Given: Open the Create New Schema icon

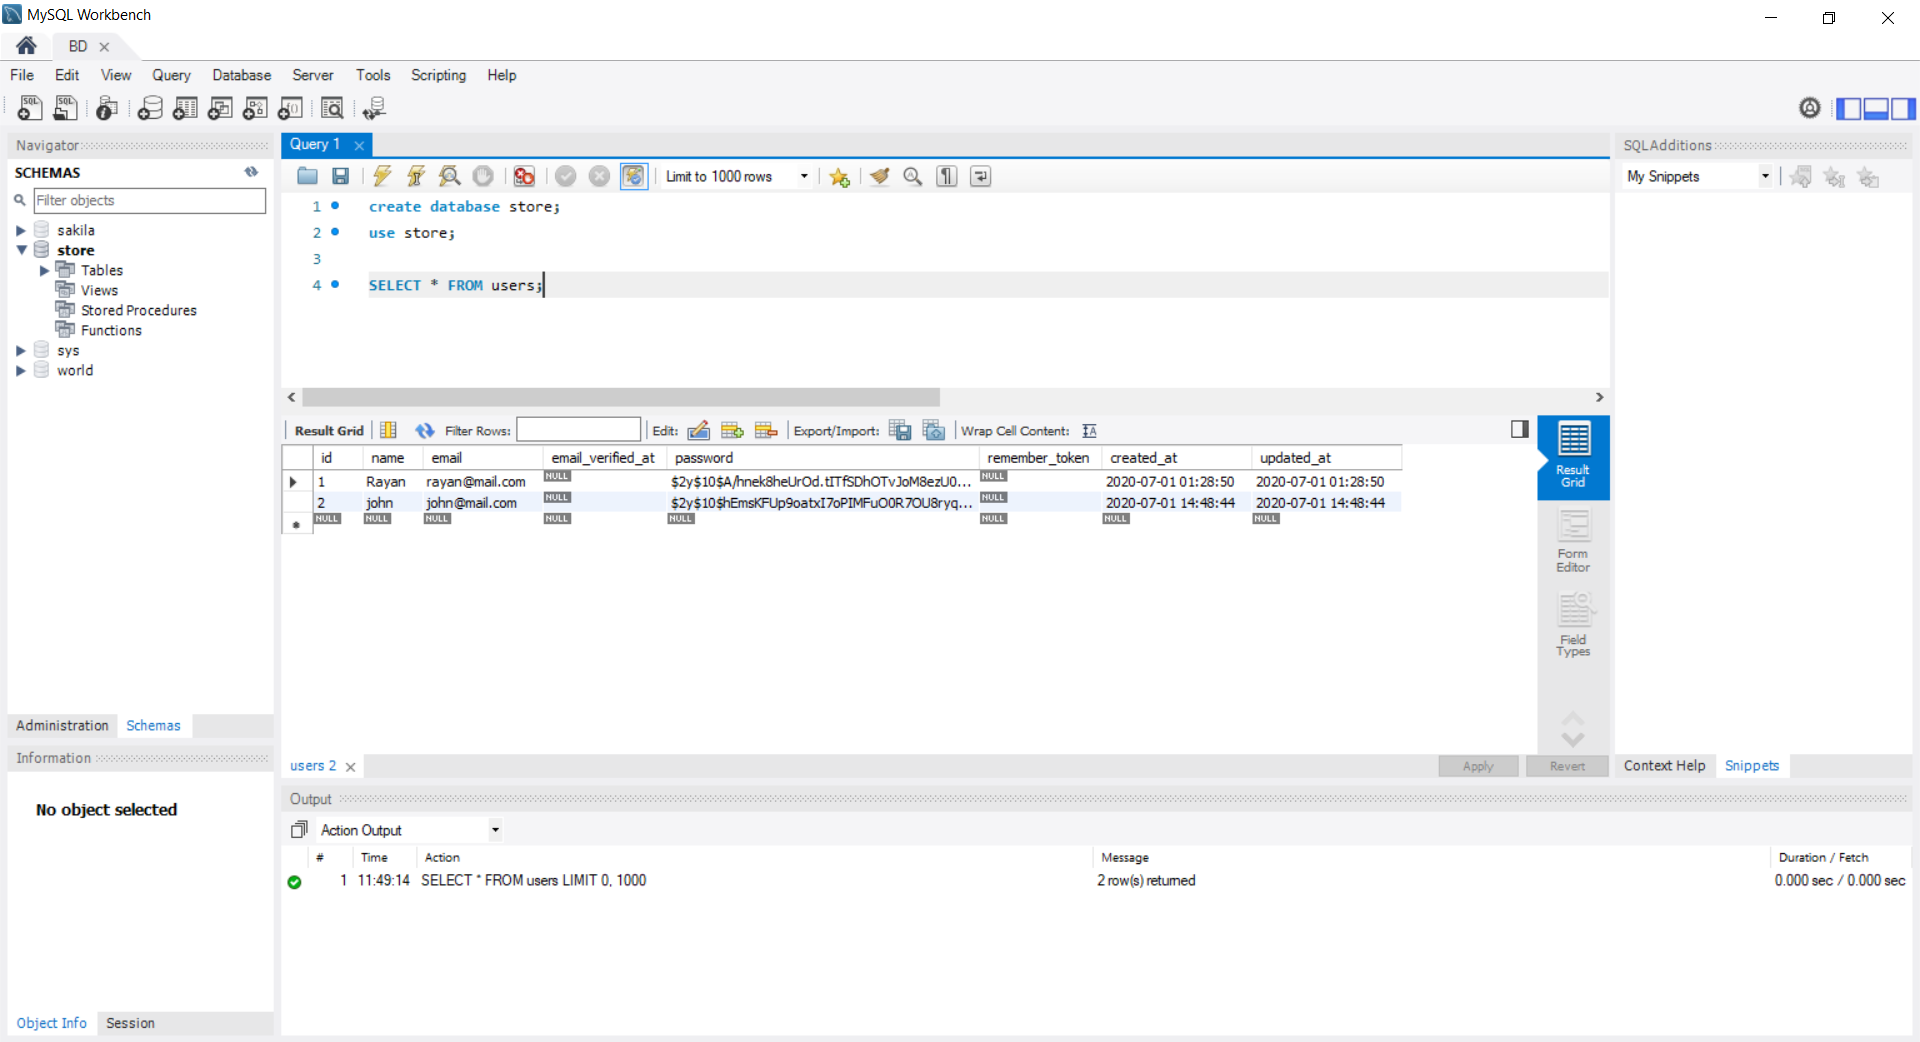Looking at the screenshot, I should click(x=150, y=108).
